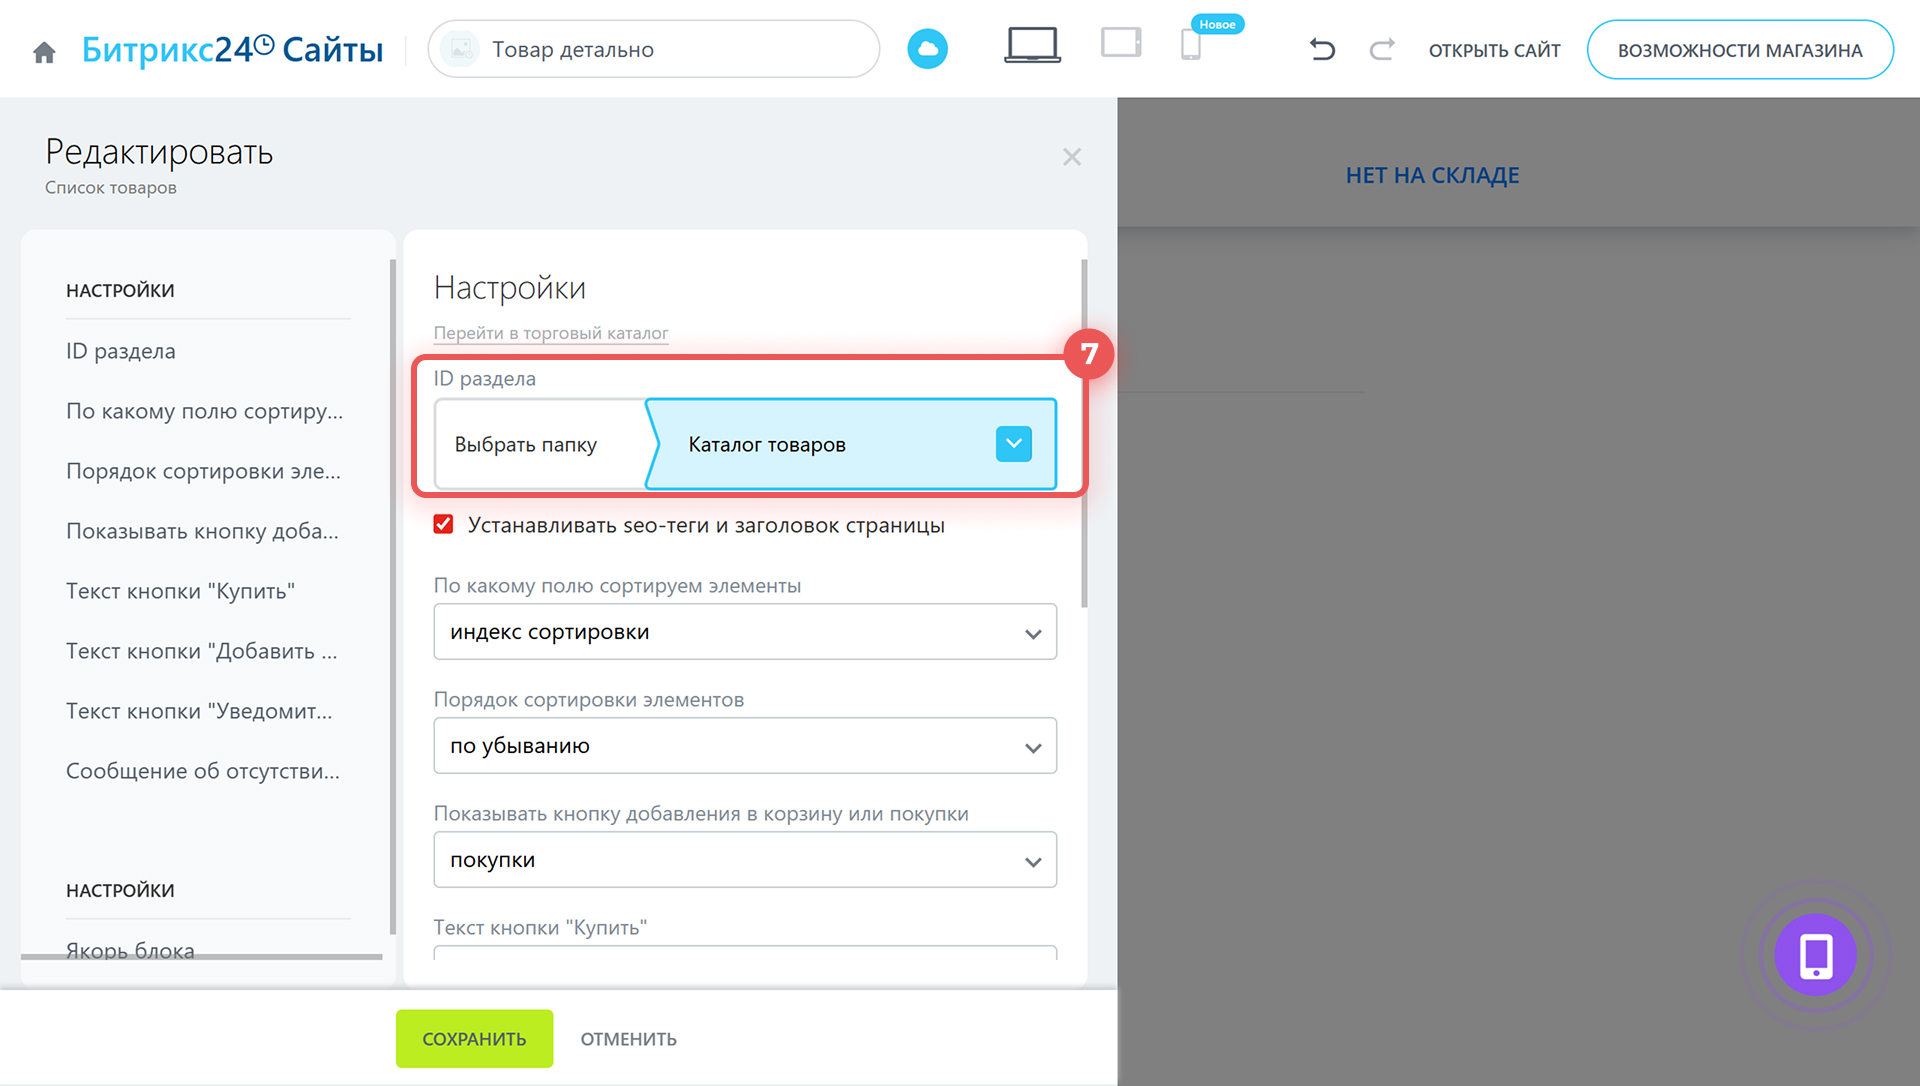Image resolution: width=1920 pixels, height=1086 pixels.
Task: Select Текст кнопки "Купить" sidebar item
Action: pyautogui.click(x=180, y=591)
